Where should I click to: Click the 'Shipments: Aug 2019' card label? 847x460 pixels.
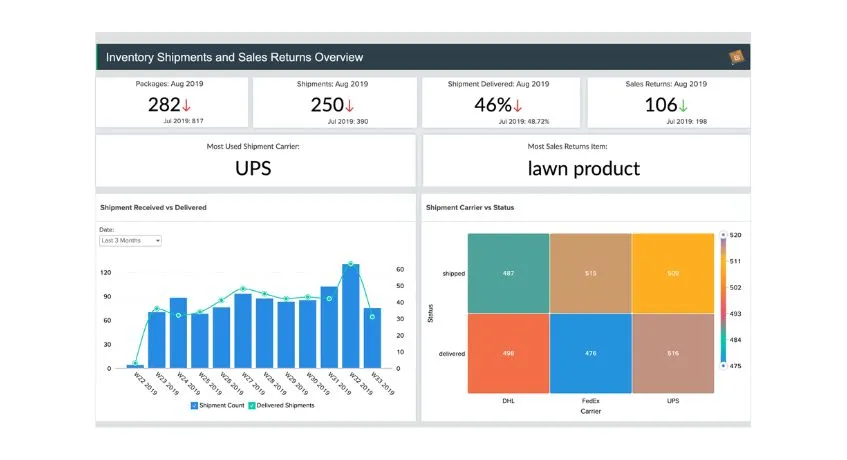[x=332, y=84]
